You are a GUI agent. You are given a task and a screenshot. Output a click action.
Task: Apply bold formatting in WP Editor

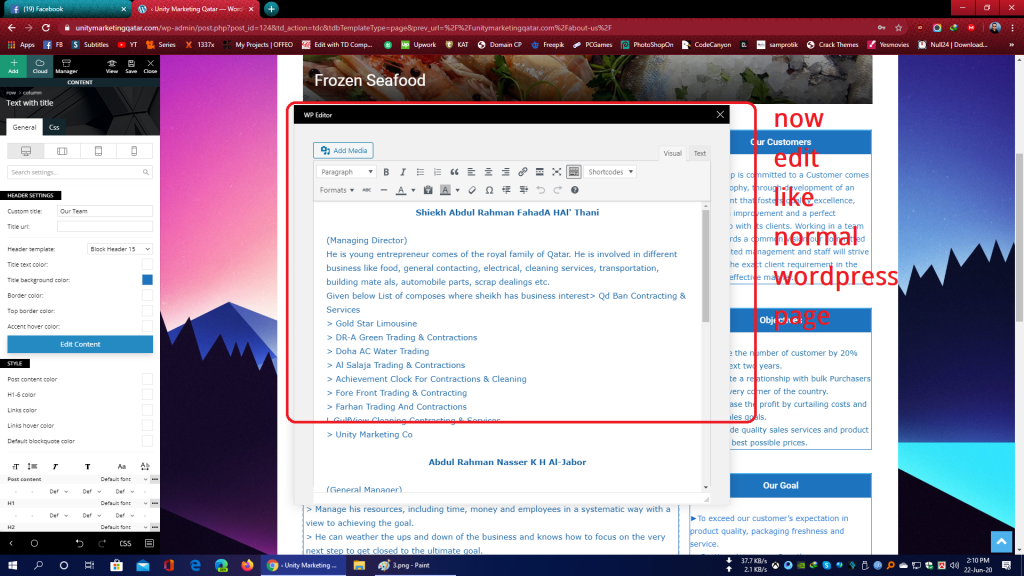click(386, 172)
